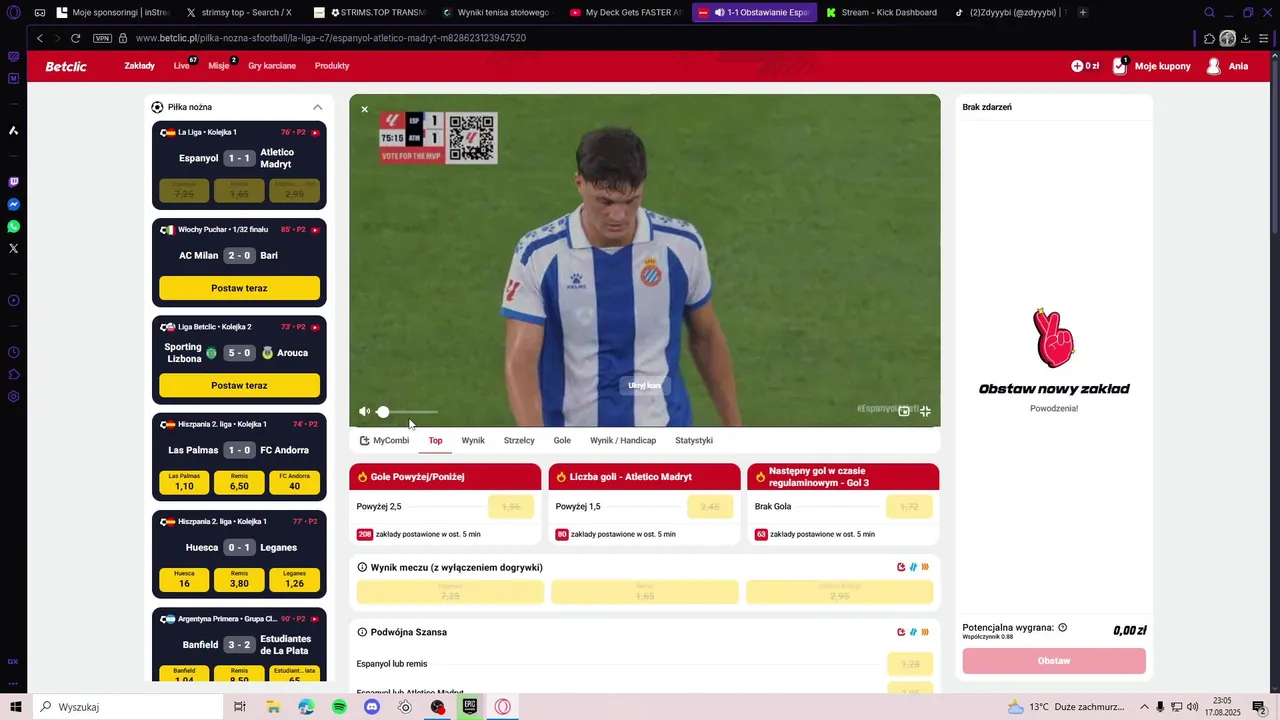Open the browser extensions cube icon

1209,38
